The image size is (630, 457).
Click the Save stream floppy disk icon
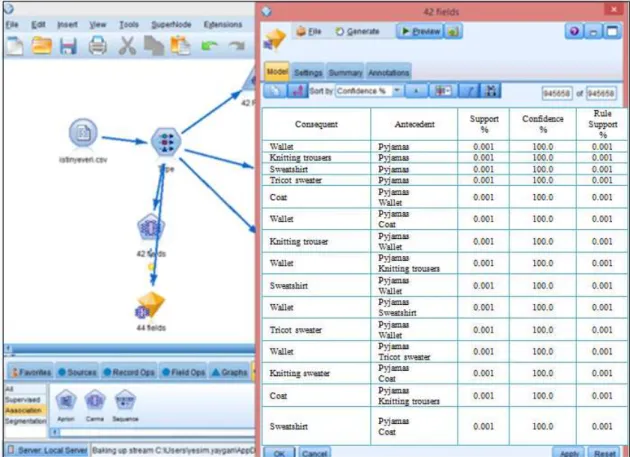point(68,46)
